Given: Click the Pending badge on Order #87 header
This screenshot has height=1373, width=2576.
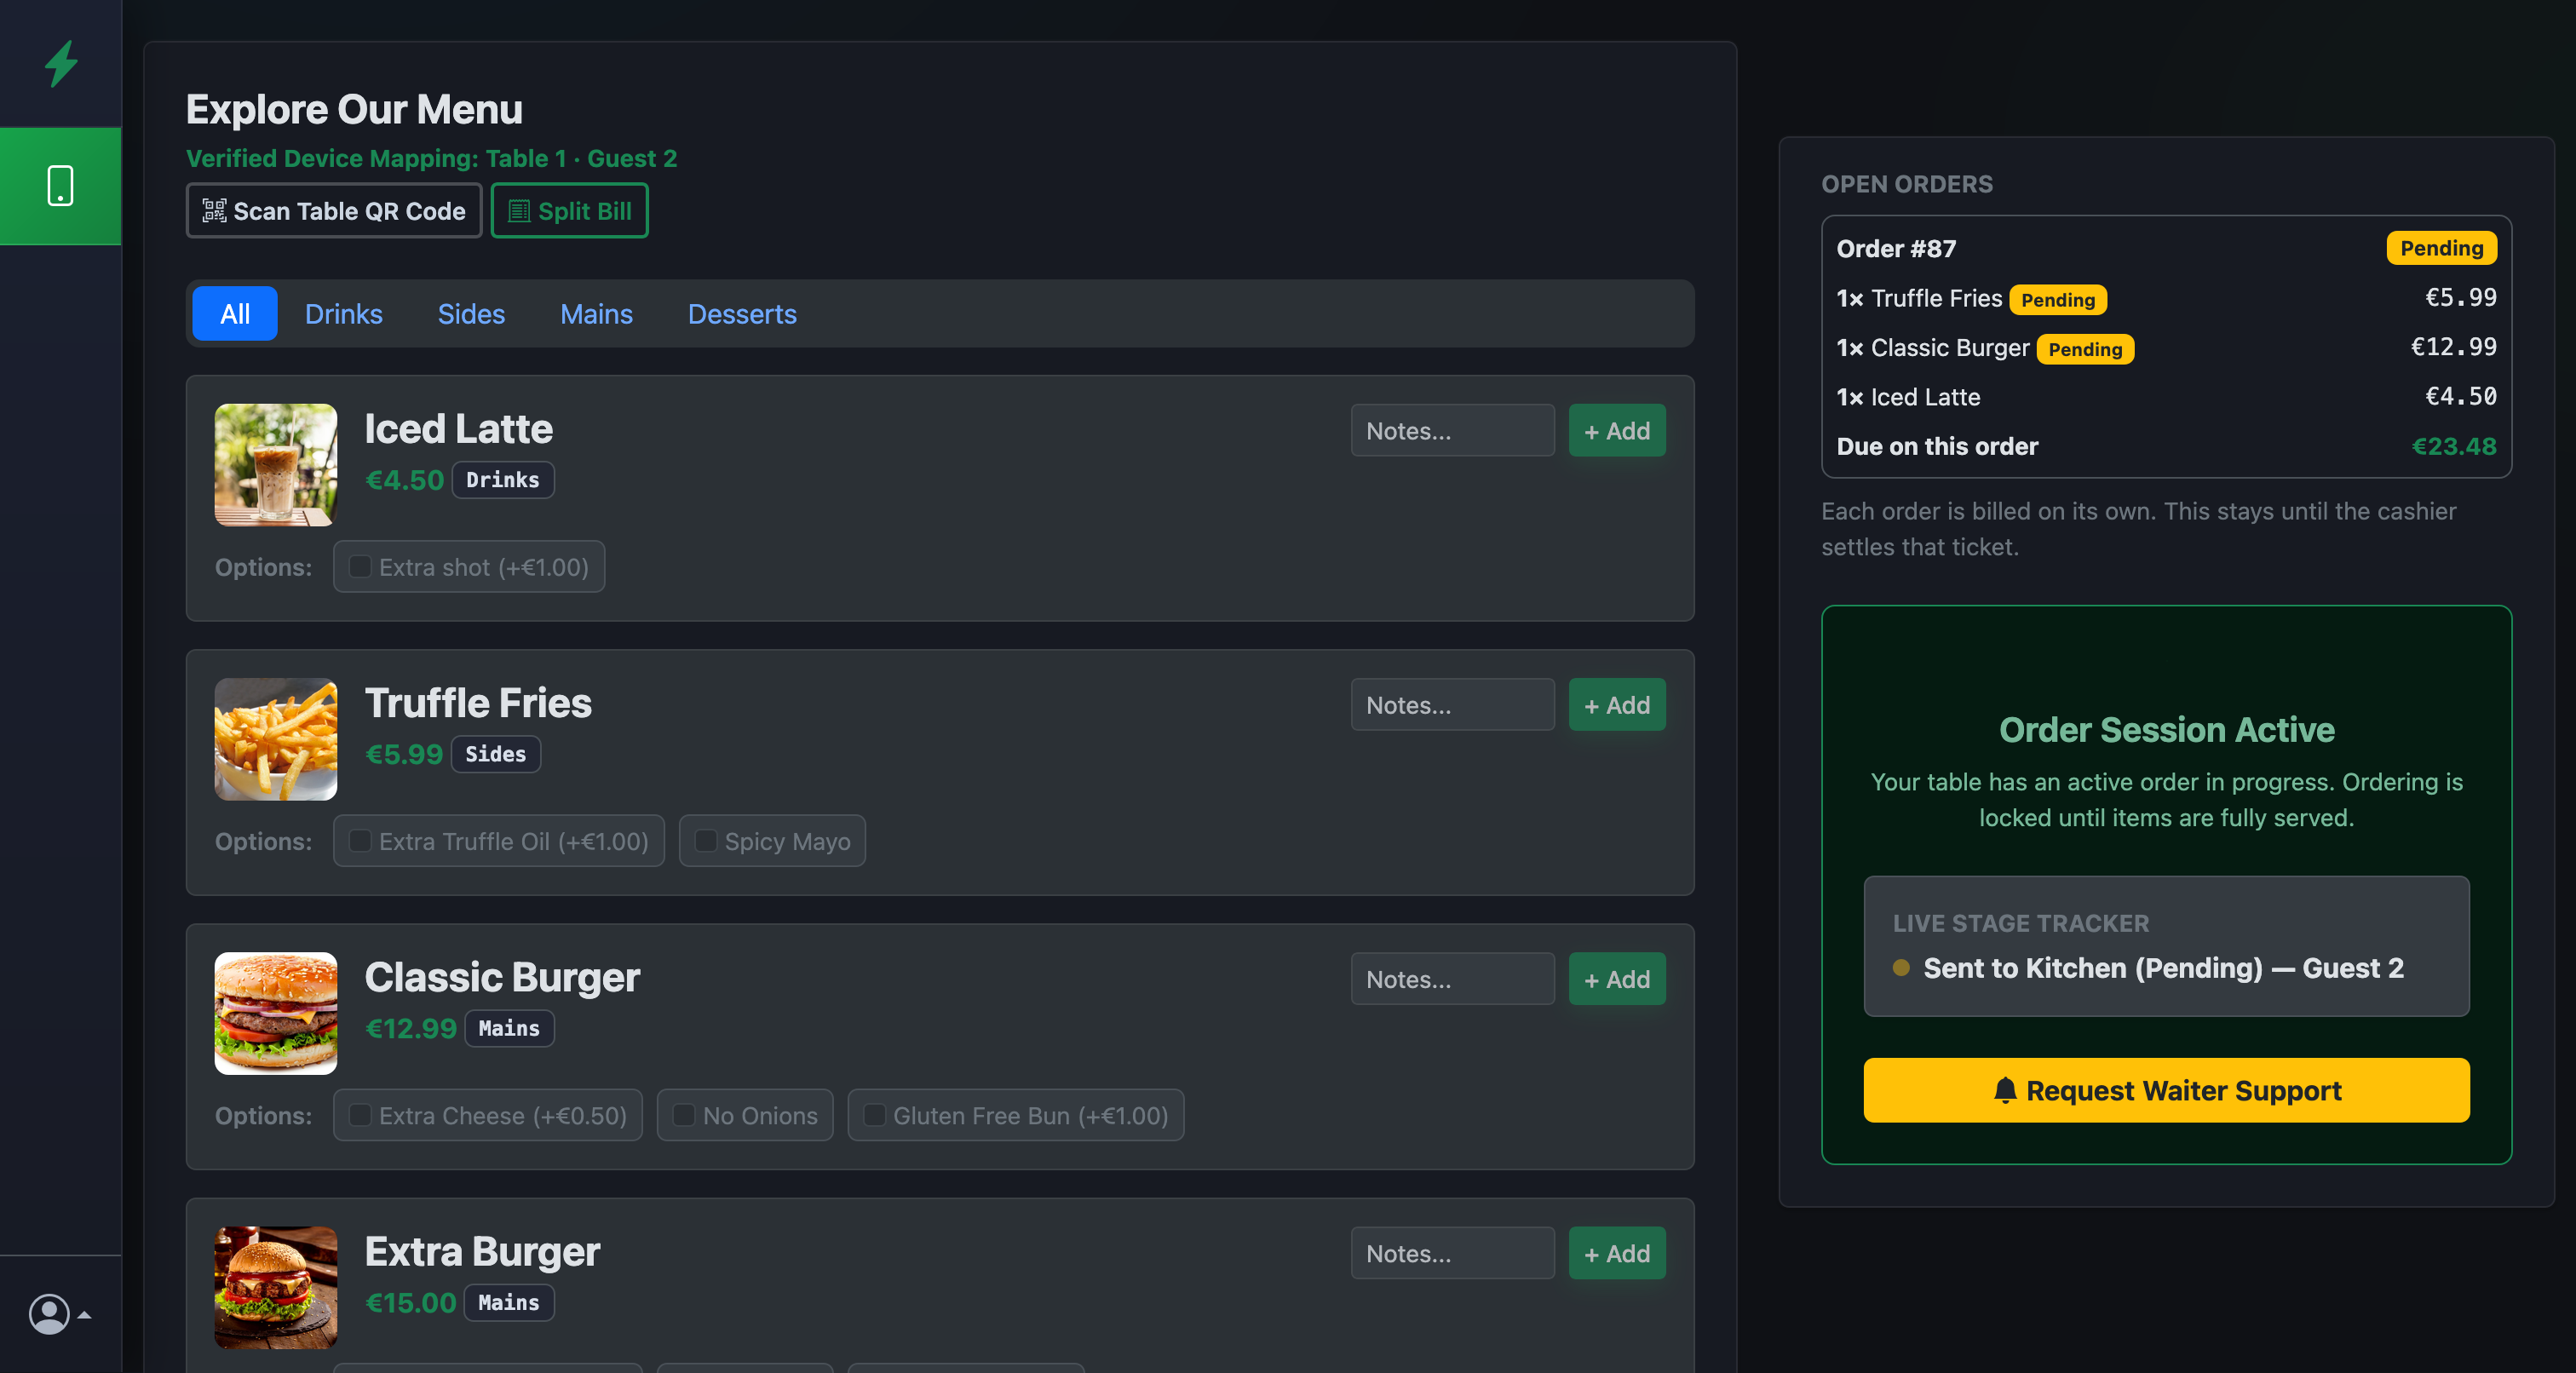Looking at the screenshot, I should [x=2441, y=248].
